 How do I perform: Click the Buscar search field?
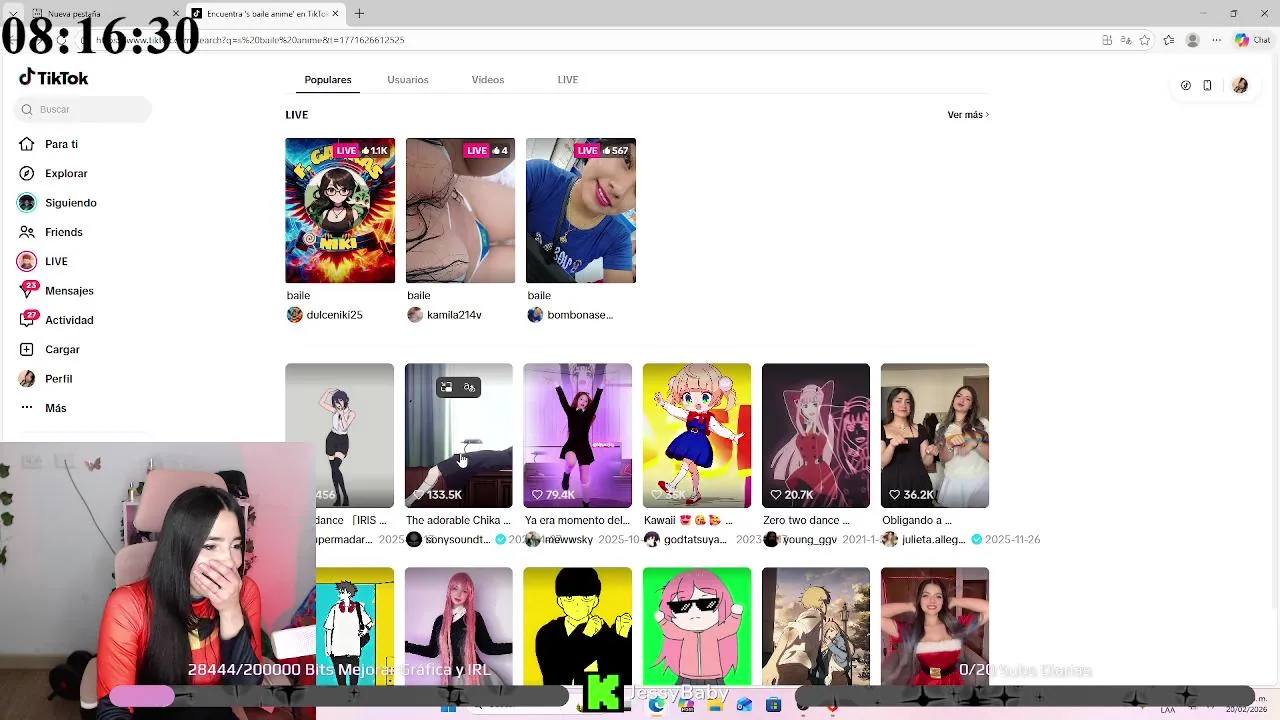point(85,109)
